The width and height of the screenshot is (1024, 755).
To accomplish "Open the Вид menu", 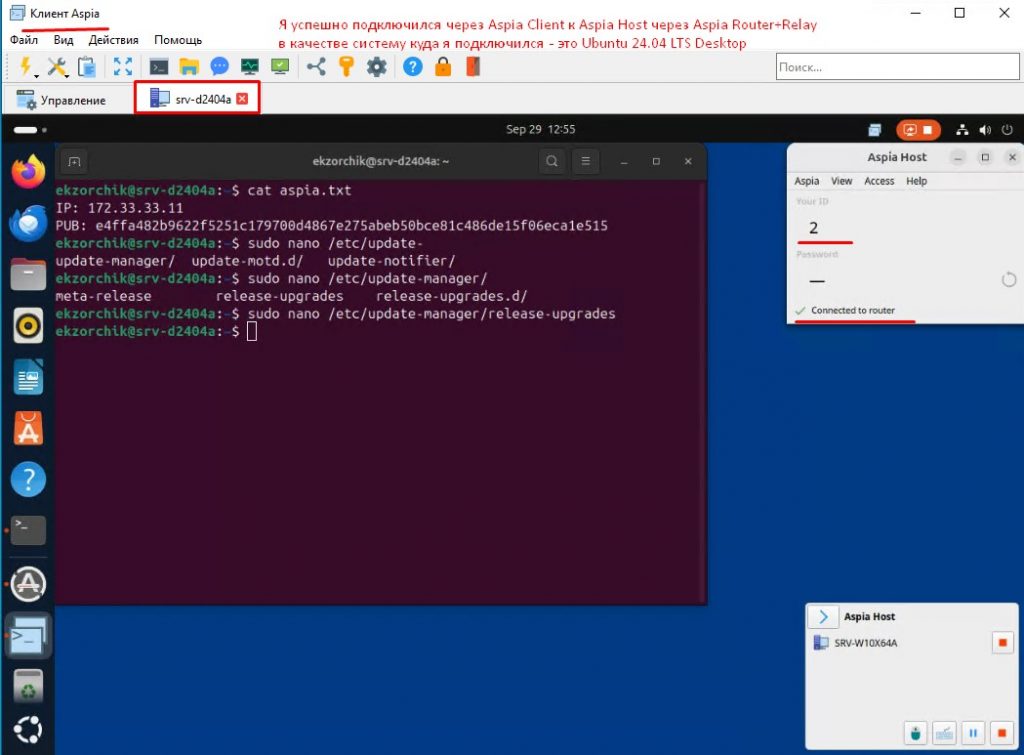I will point(63,40).
